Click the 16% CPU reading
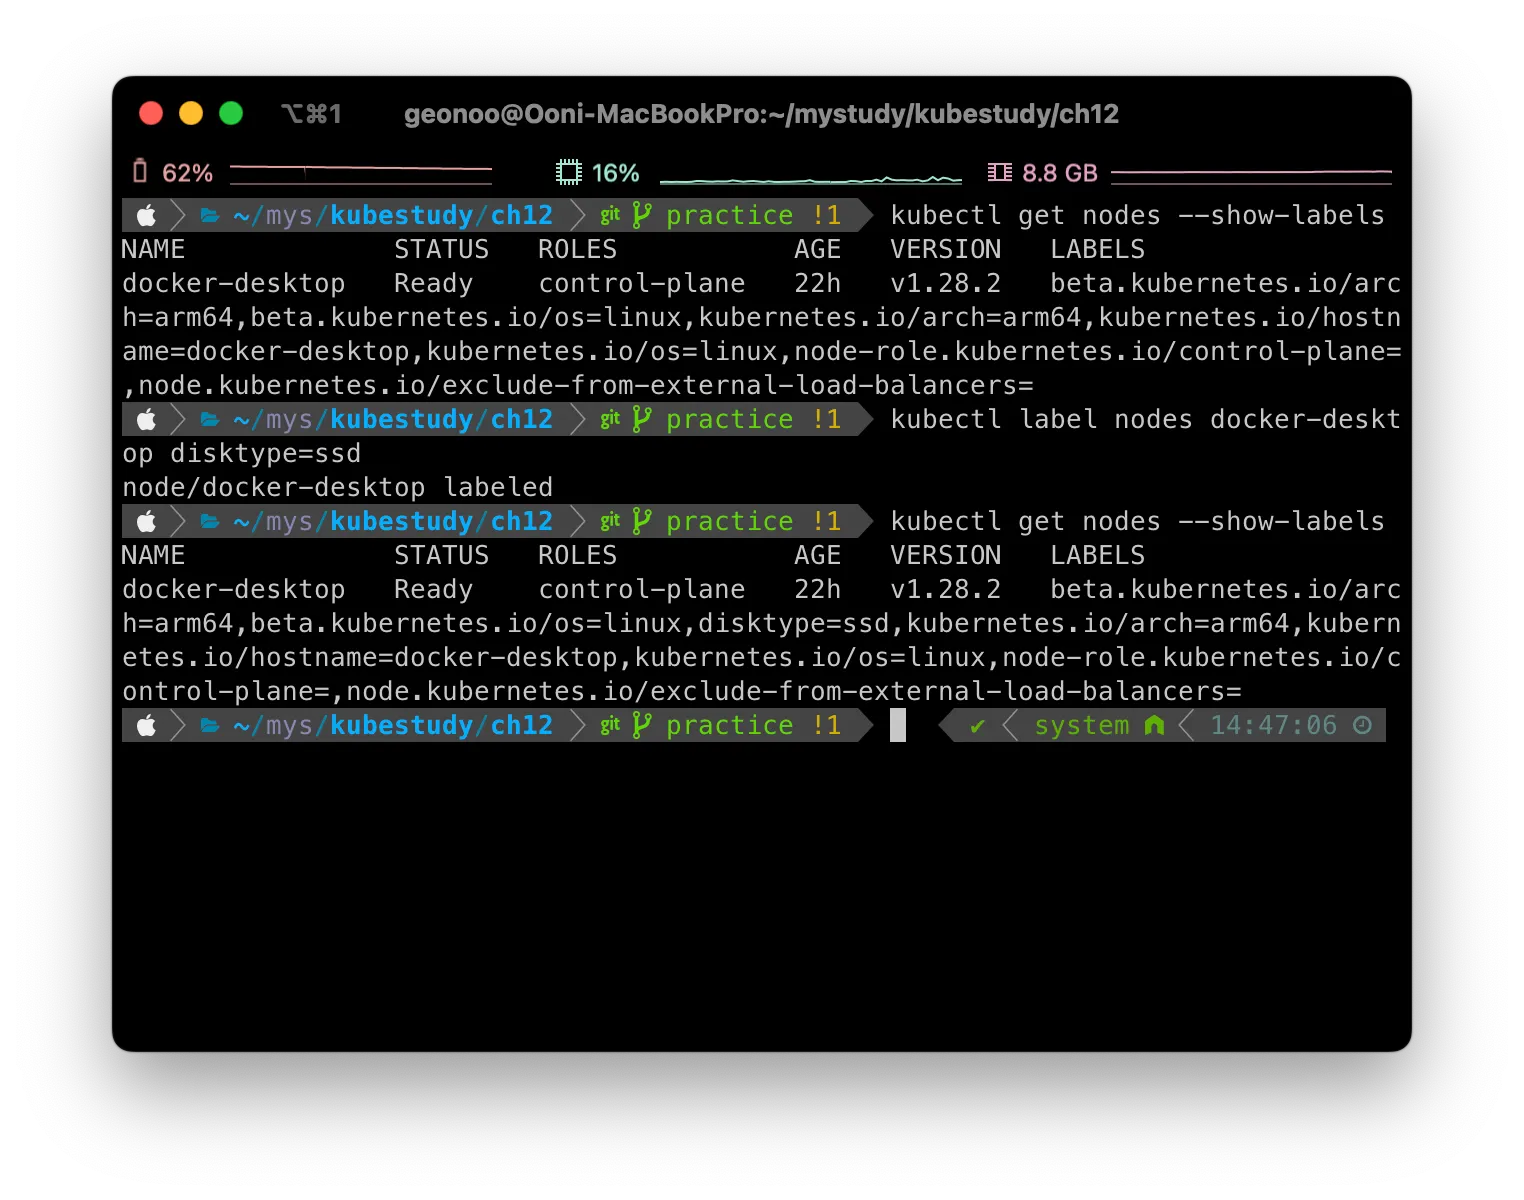This screenshot has height=1200, width=1524. 616,173
